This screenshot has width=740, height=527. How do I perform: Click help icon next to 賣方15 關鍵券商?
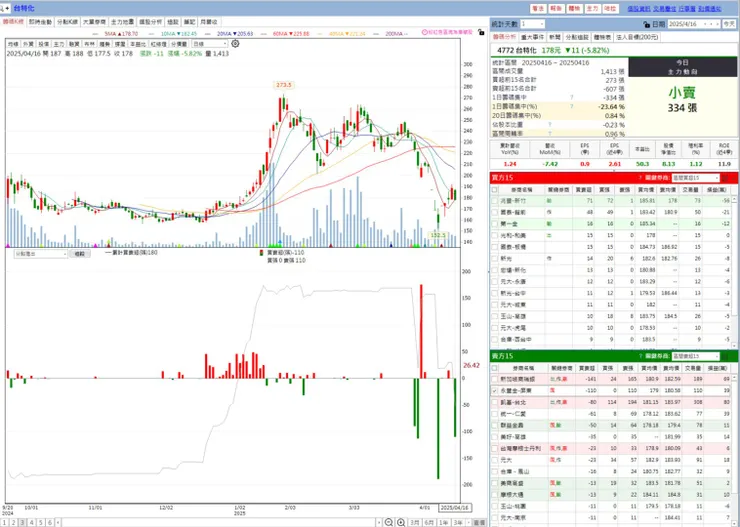coord(640,356)
